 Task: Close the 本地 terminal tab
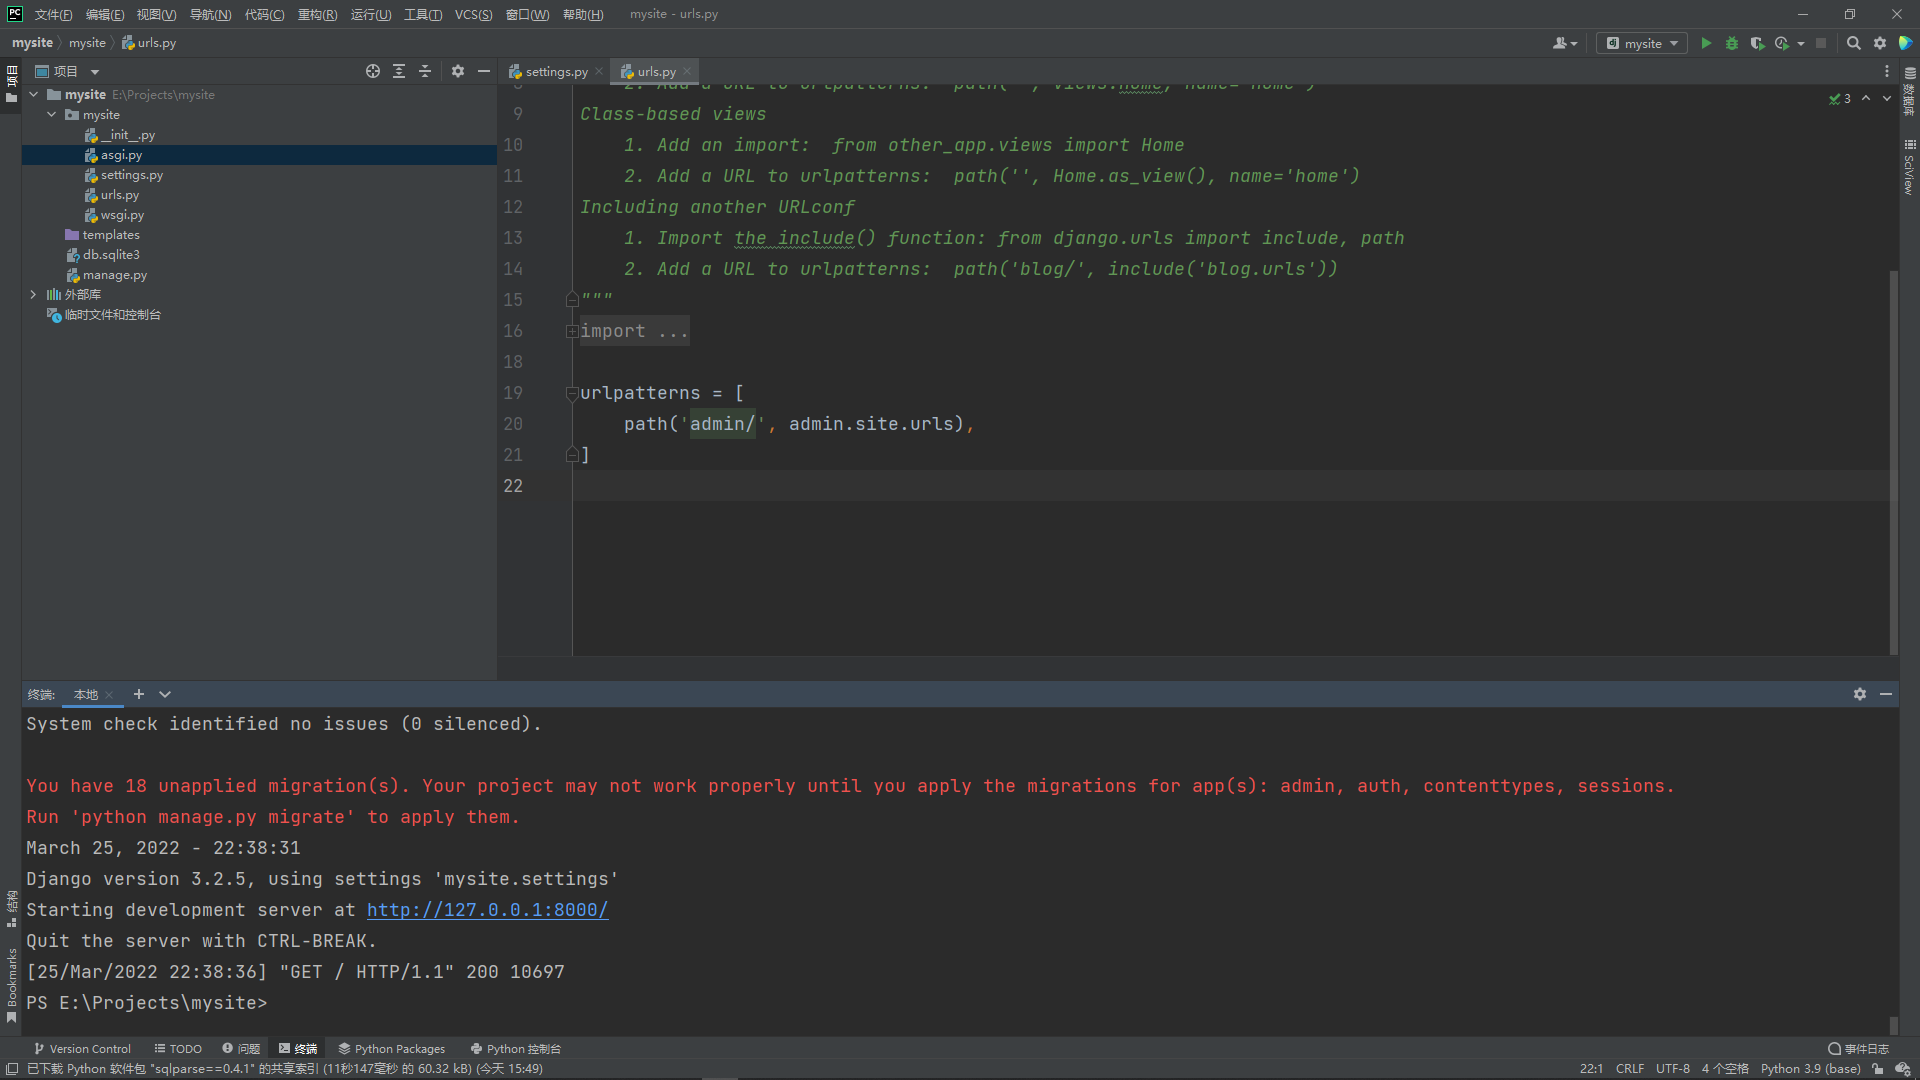(109, 695)
